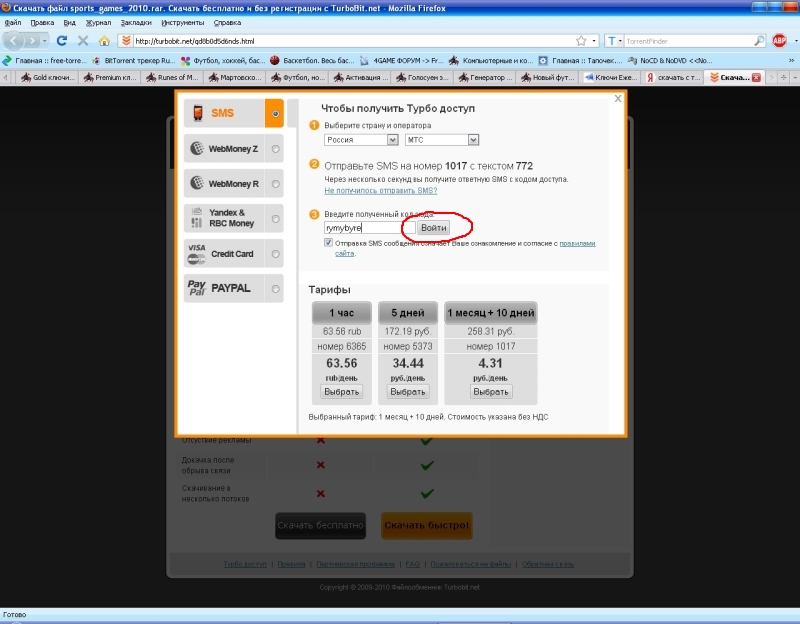Open the back/forward history dropdown arrow
The image size is (800, 624).
[x=45, y=41]
